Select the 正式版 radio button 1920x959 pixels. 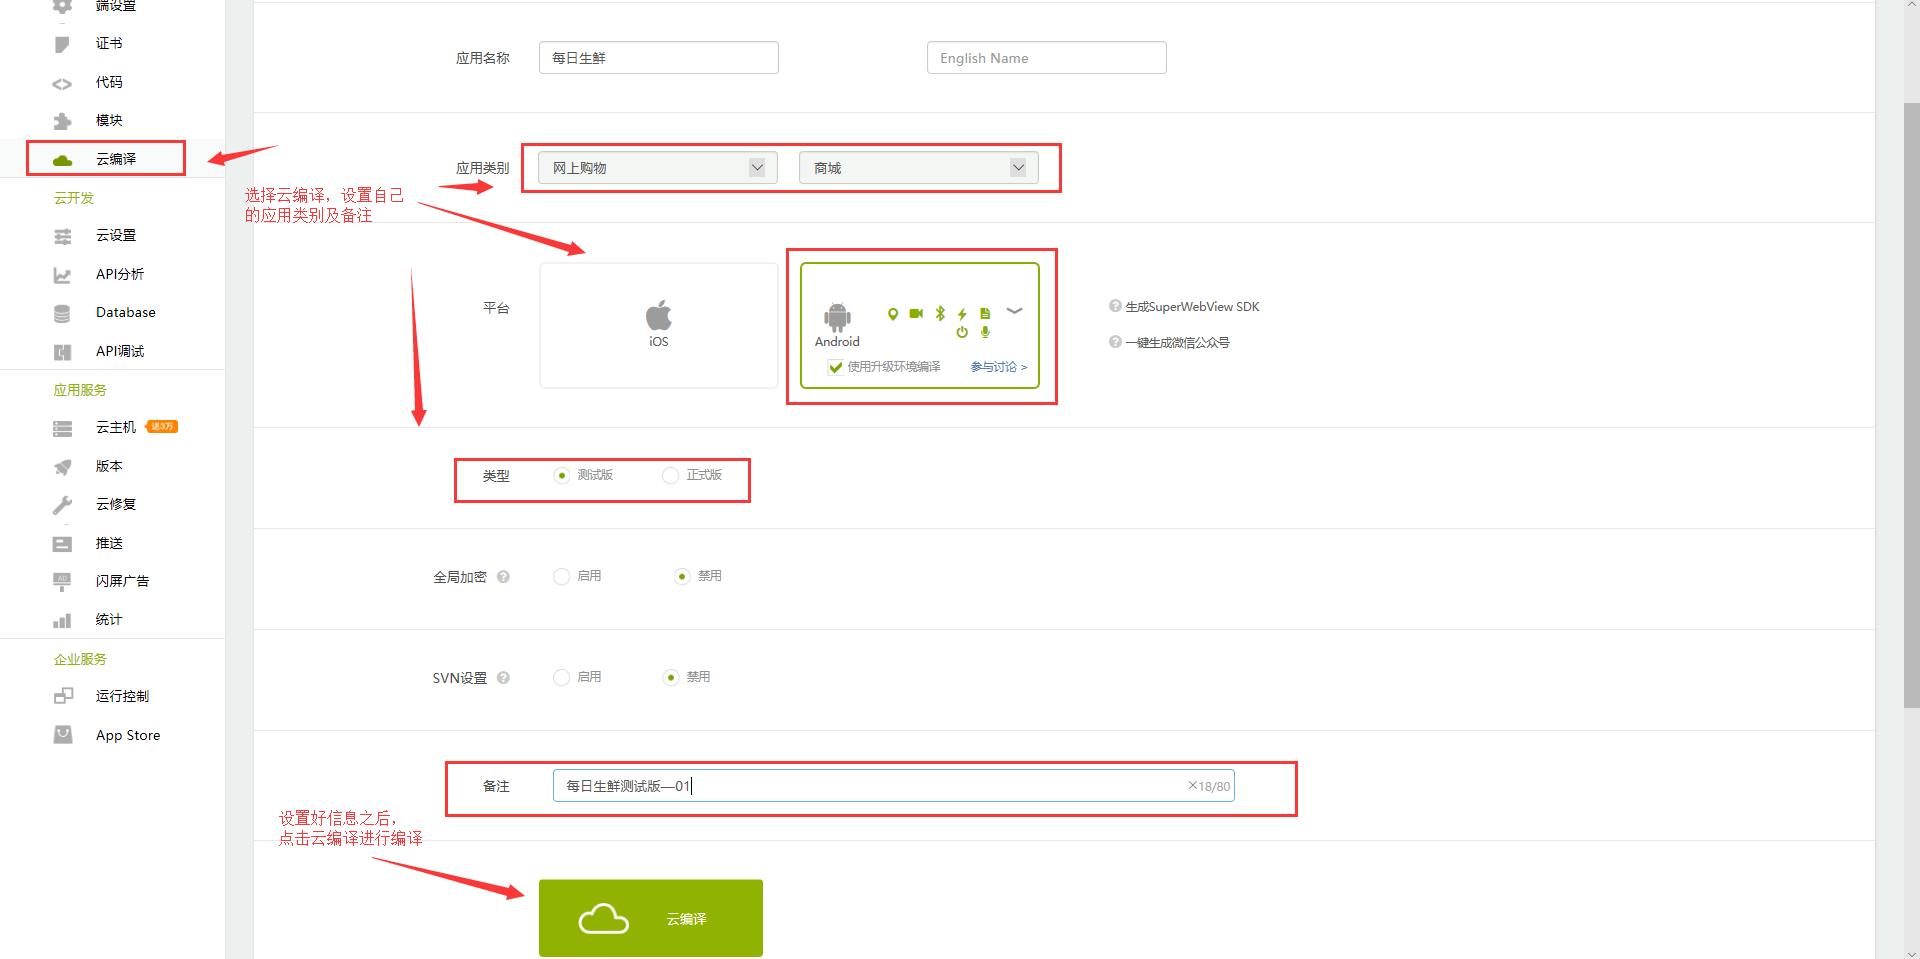pyautogui.click(x=670, y=475)
